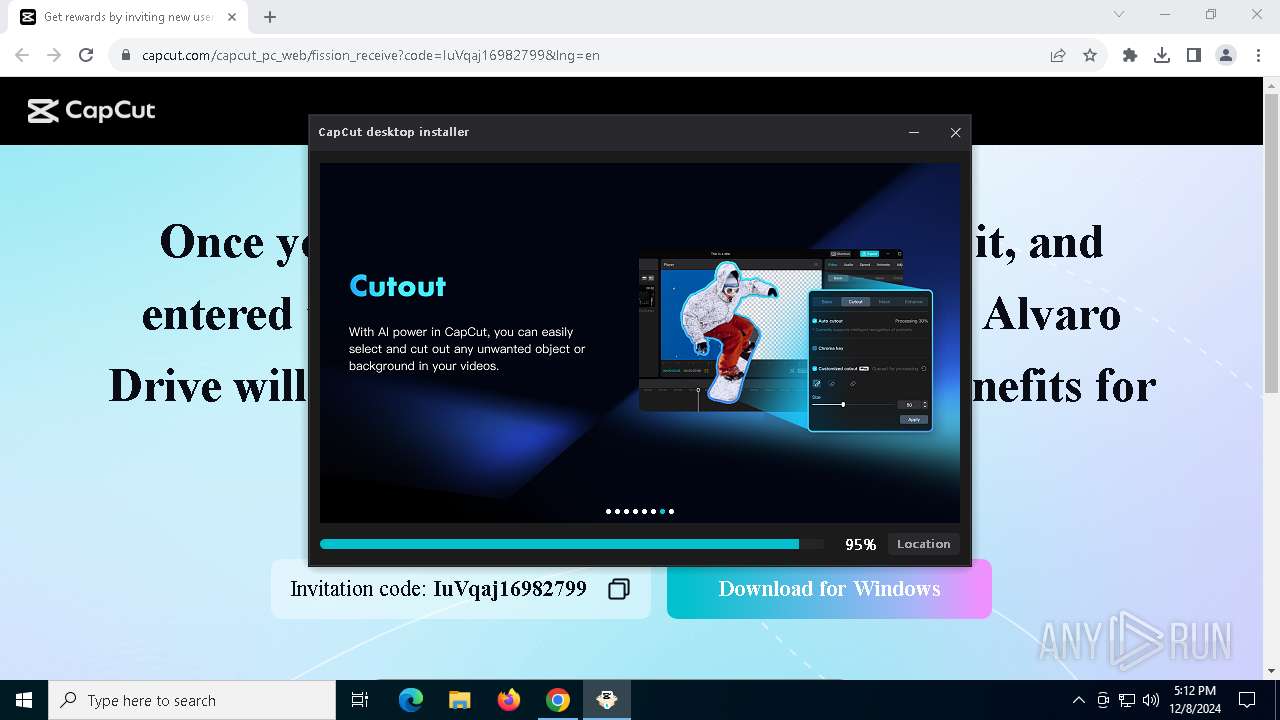Click the page vertical scrollbar

[1272, 243]
